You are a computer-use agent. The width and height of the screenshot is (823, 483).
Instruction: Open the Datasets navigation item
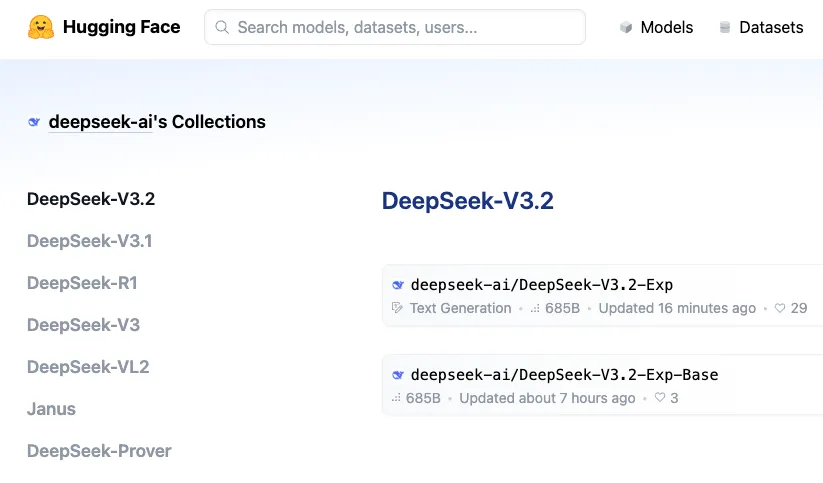tap(770, 28)
